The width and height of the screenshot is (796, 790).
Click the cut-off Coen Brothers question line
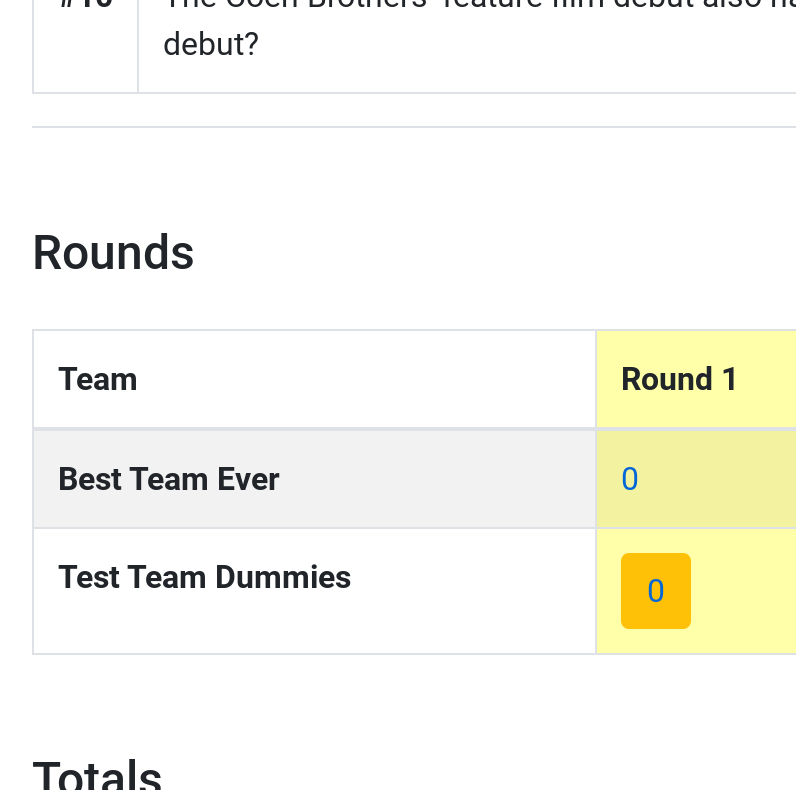[x=479, y=5]
